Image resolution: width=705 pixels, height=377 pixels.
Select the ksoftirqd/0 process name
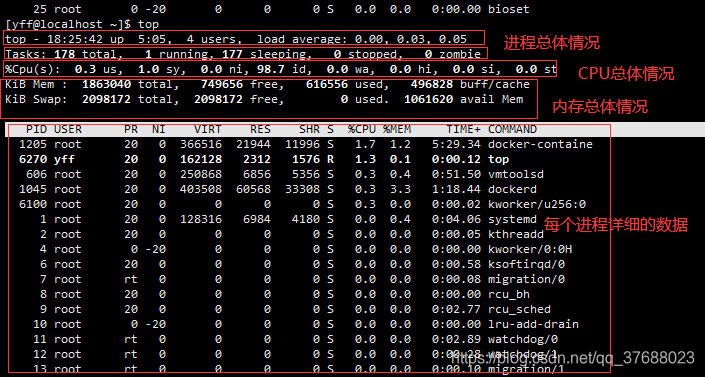527,264
